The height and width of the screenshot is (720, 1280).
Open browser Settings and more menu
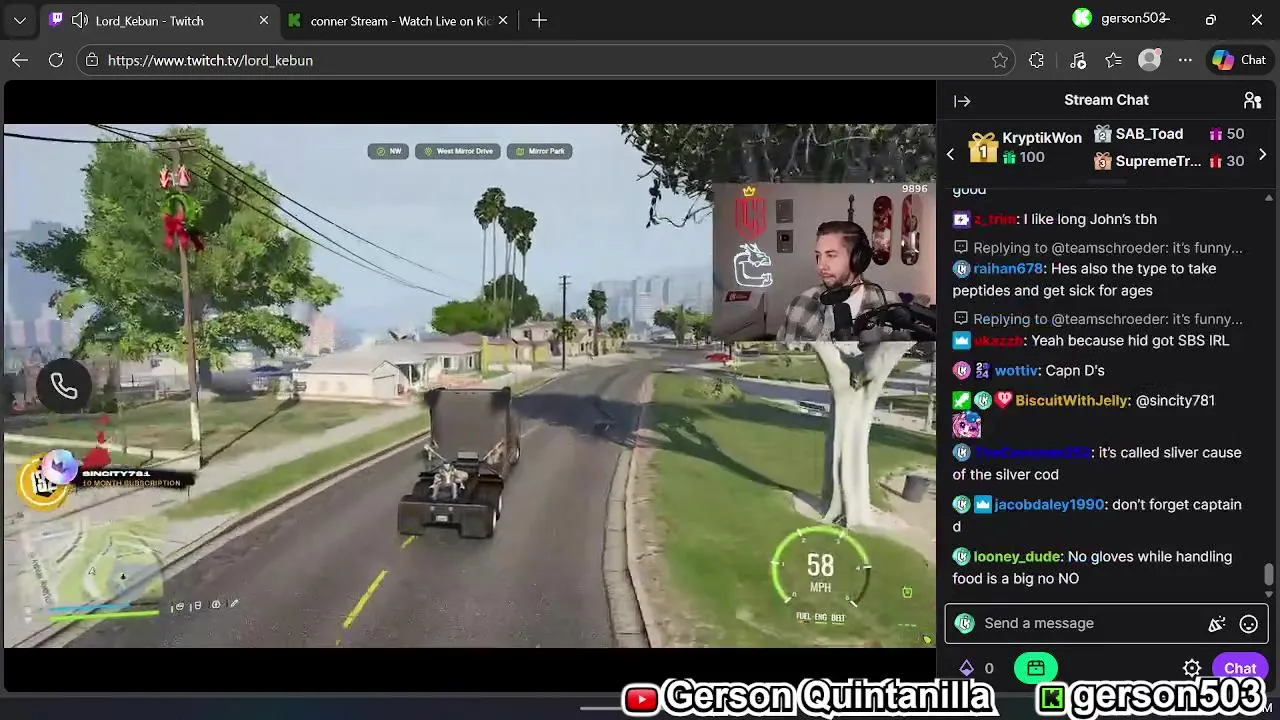(1185, 60)
